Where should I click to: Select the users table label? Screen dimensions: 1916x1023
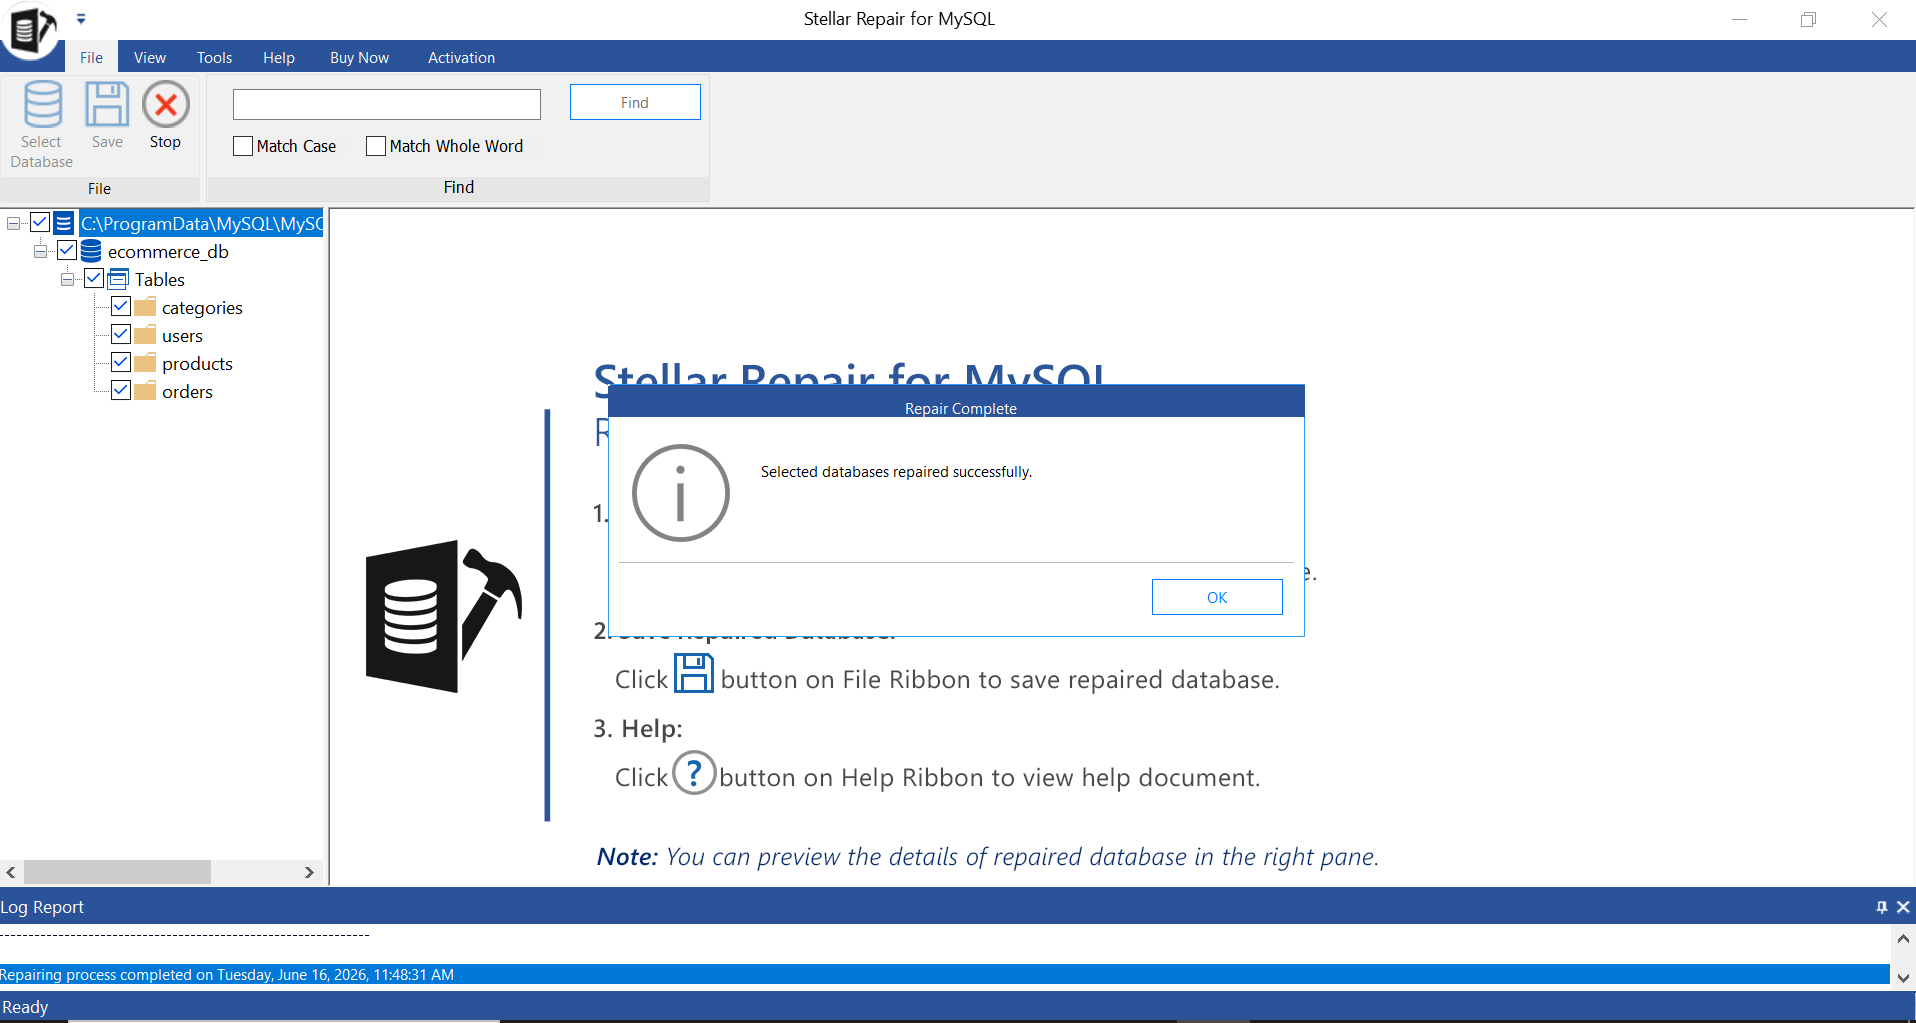tap(182, 336)
